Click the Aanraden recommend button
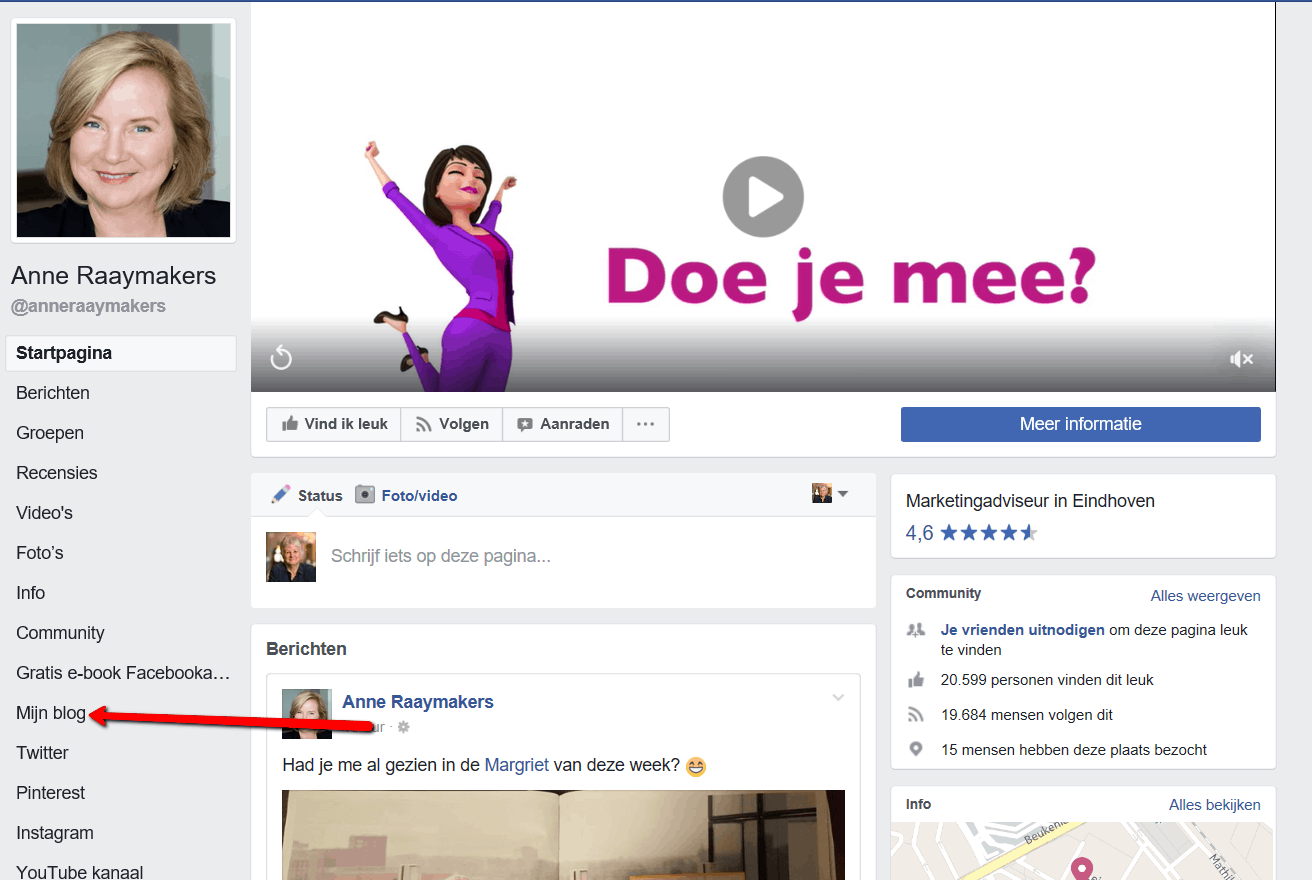This screenshot has width=1312, height=880. pyautogui.click(x=563, y=424)
